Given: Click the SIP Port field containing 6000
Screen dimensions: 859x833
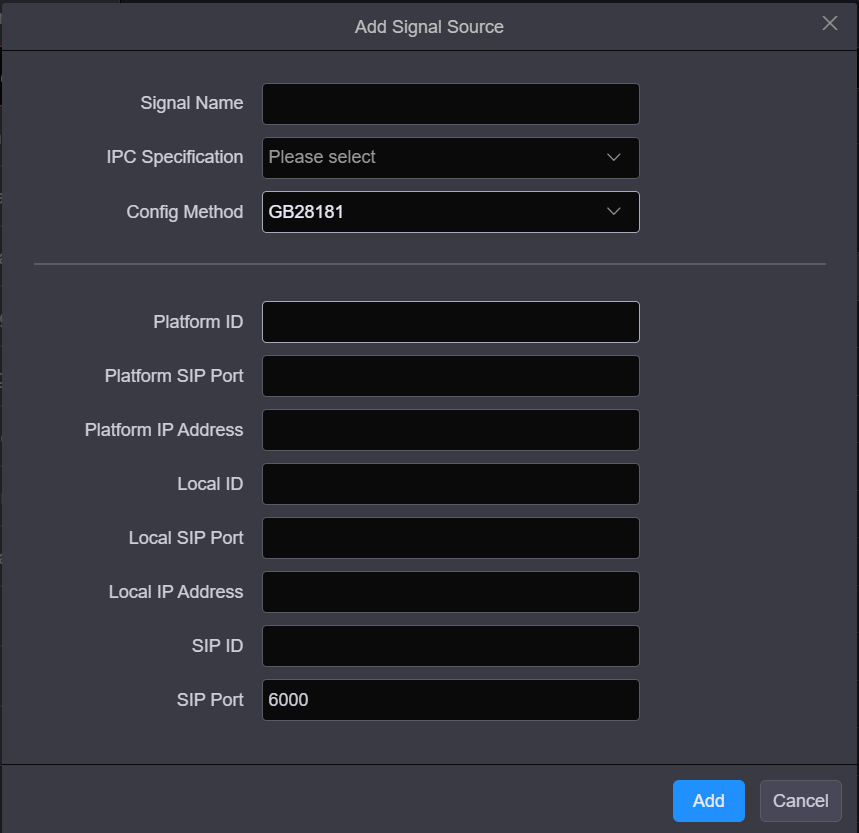Looking at the screenshot, I should [450, 700].
